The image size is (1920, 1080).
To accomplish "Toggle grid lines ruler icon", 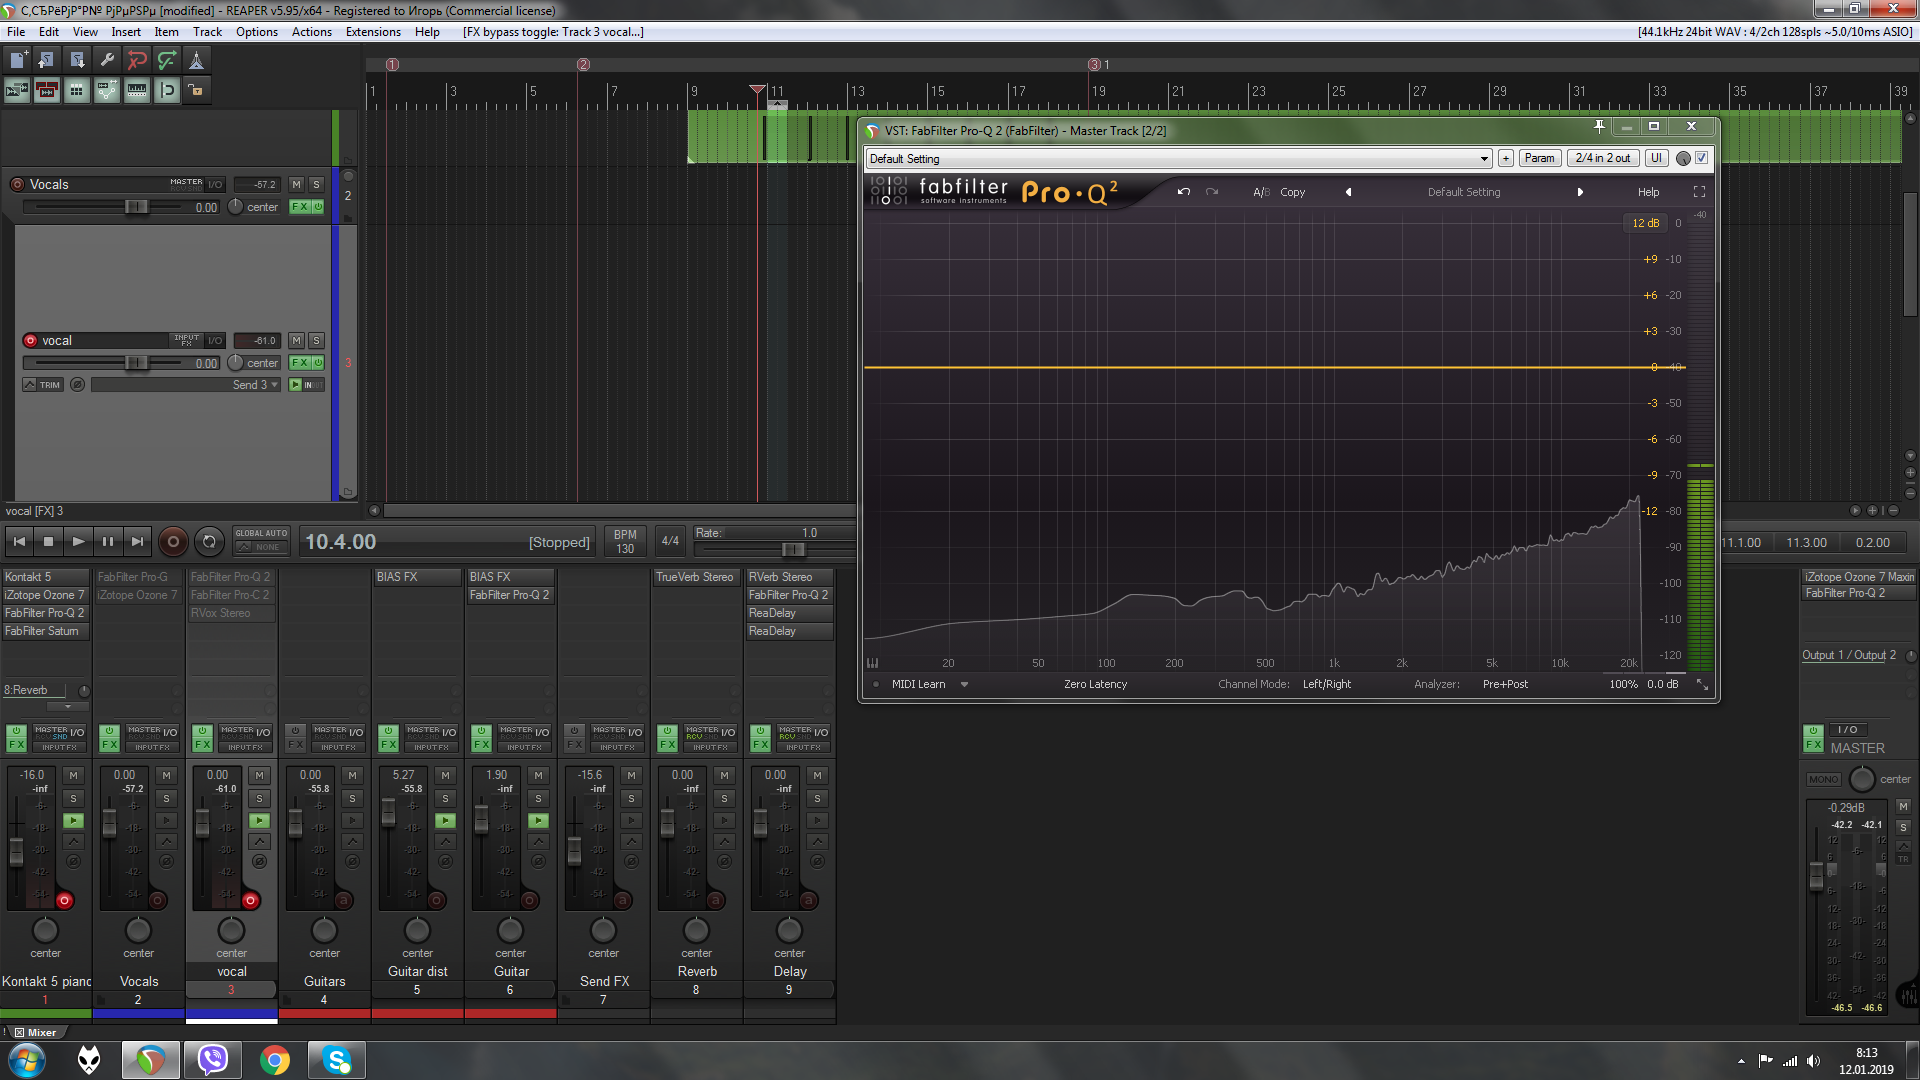I will [137, 91].
